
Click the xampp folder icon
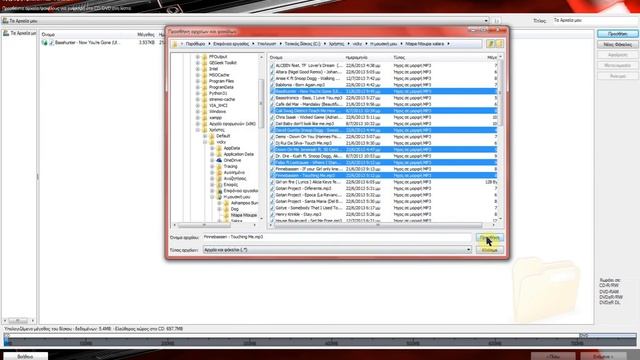pos(204,118)
